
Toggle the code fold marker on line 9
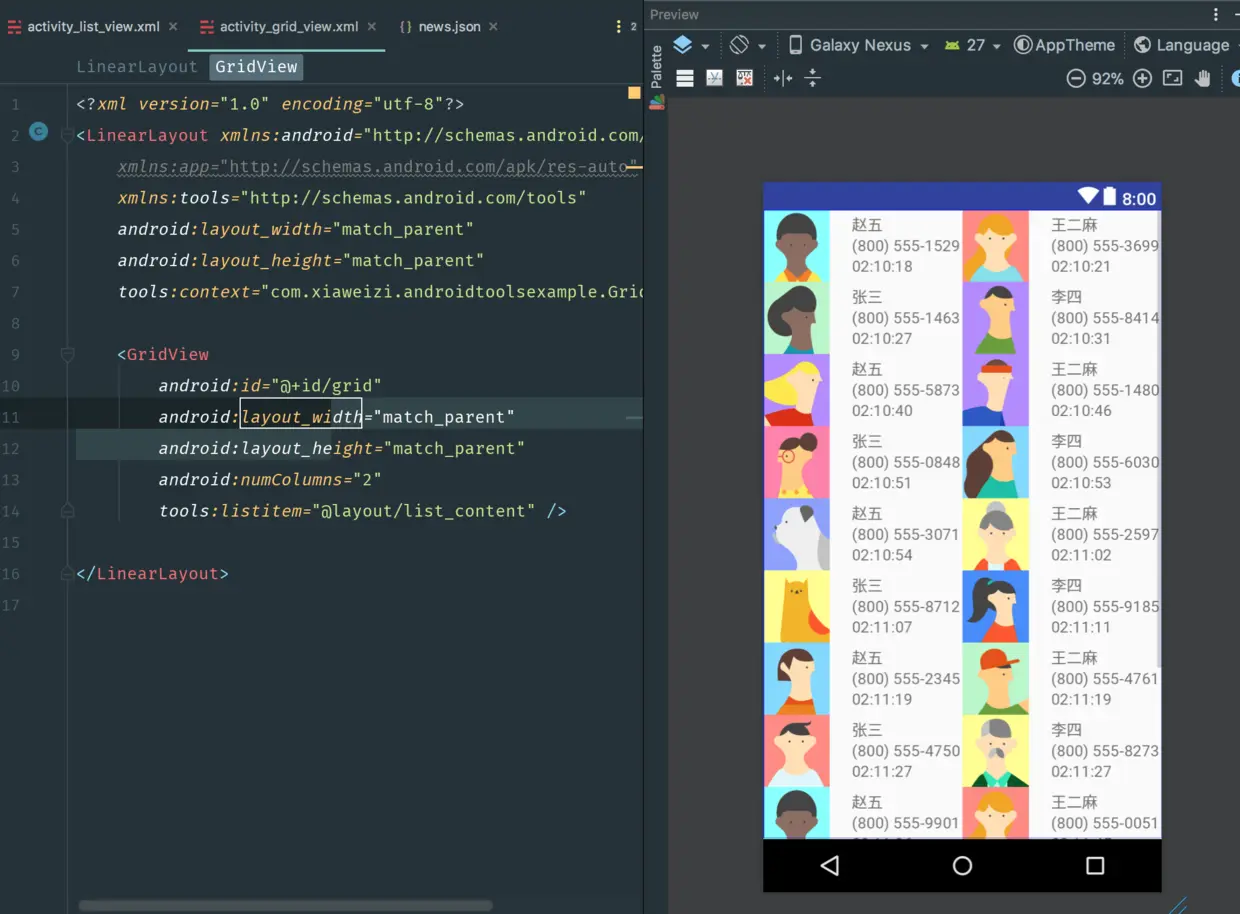66,354
